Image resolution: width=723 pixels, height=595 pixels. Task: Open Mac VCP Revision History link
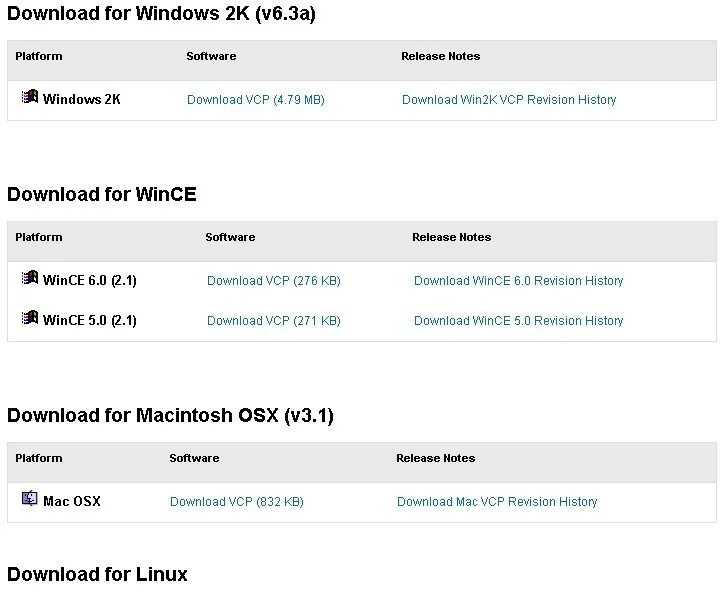pos(496,502)
